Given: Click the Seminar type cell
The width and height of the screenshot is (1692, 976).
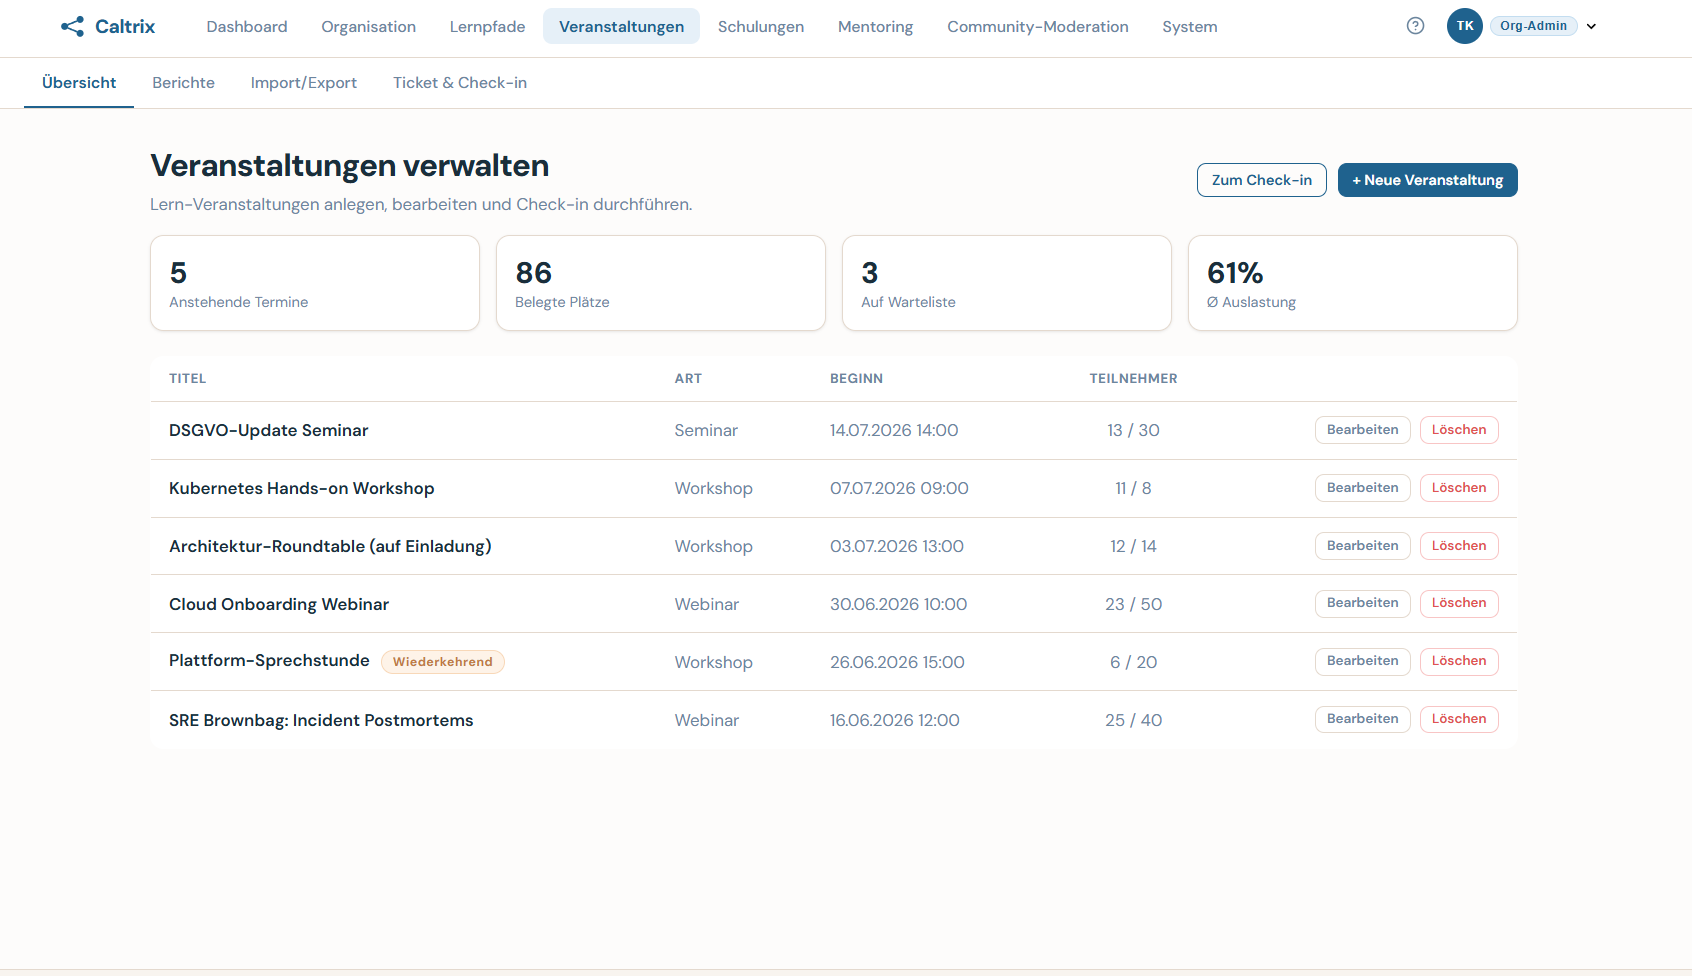Looking at the screenshot, I should pyautogui.click(x=706, y=430).
